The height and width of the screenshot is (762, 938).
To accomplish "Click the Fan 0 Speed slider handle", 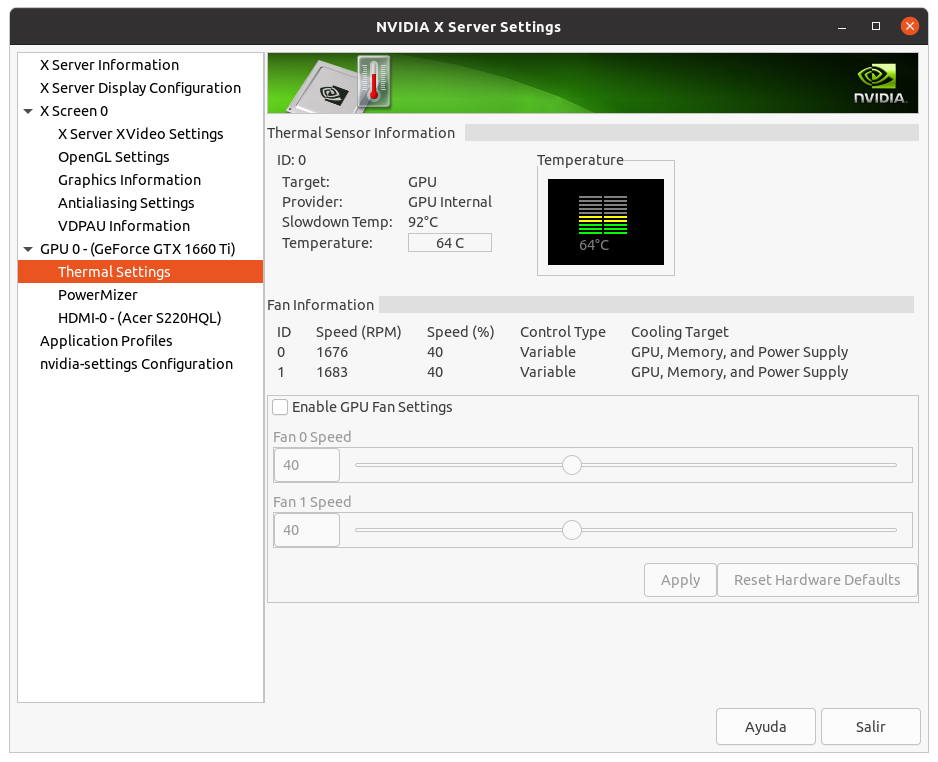I will click(x=572, y=465).
